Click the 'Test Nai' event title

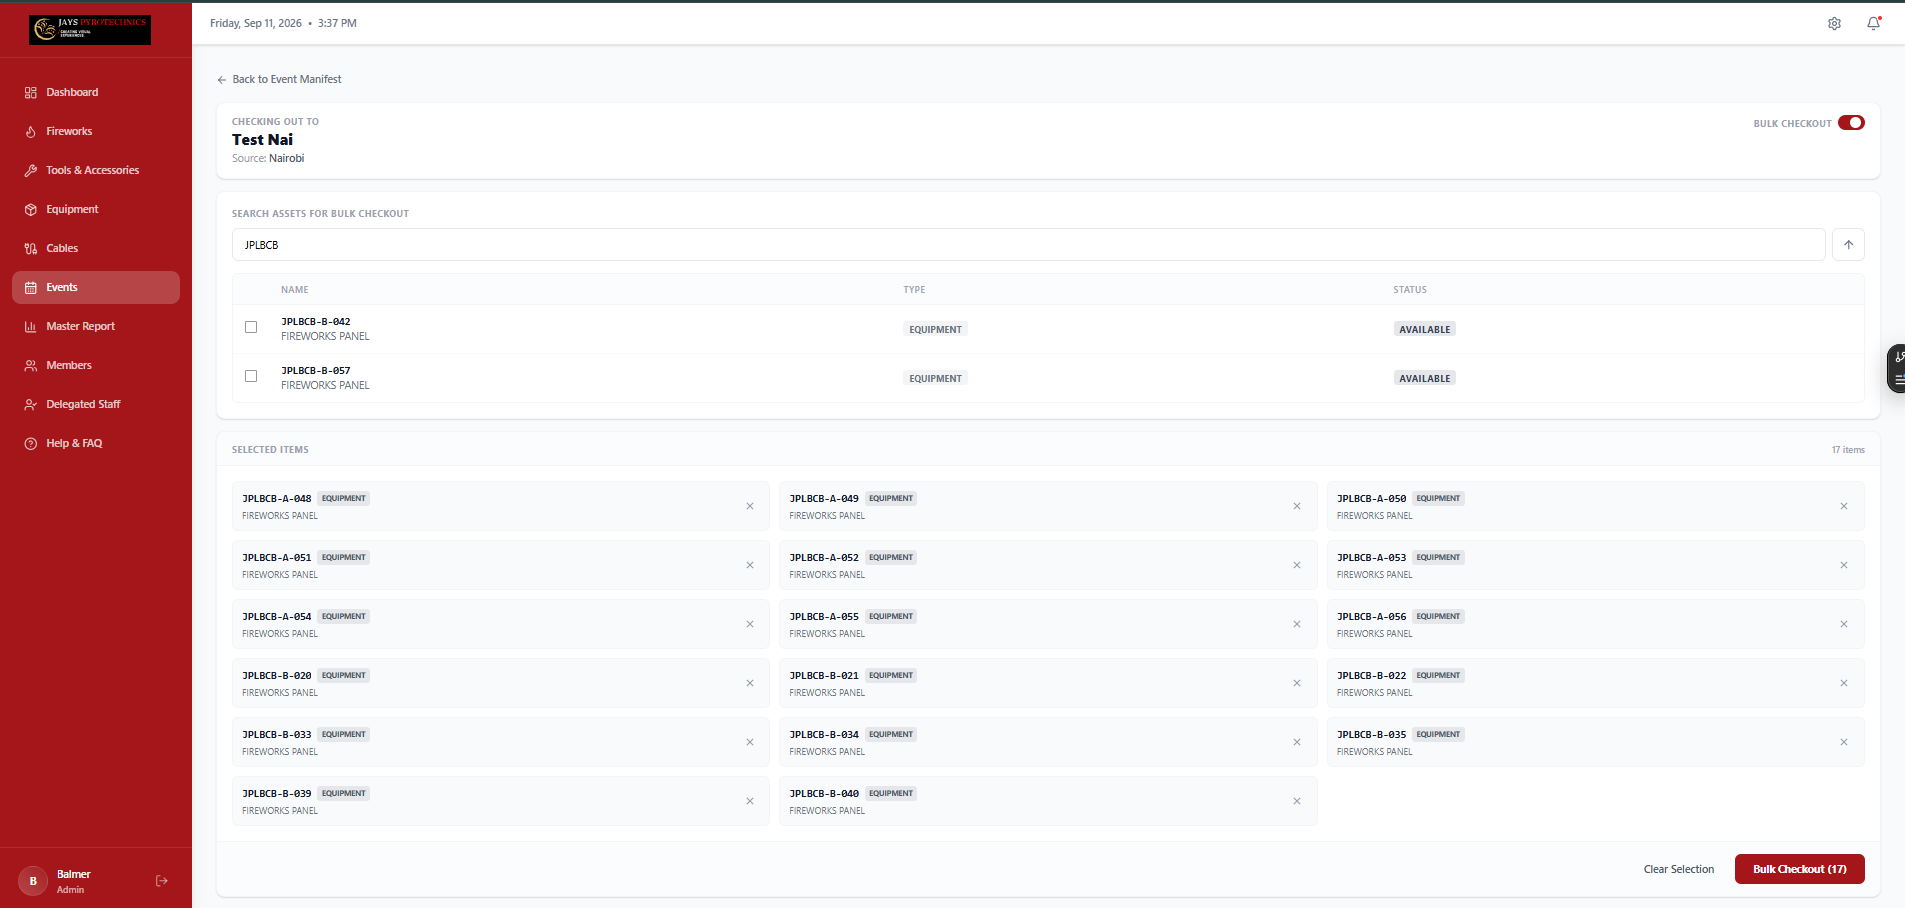pos(262,140)
